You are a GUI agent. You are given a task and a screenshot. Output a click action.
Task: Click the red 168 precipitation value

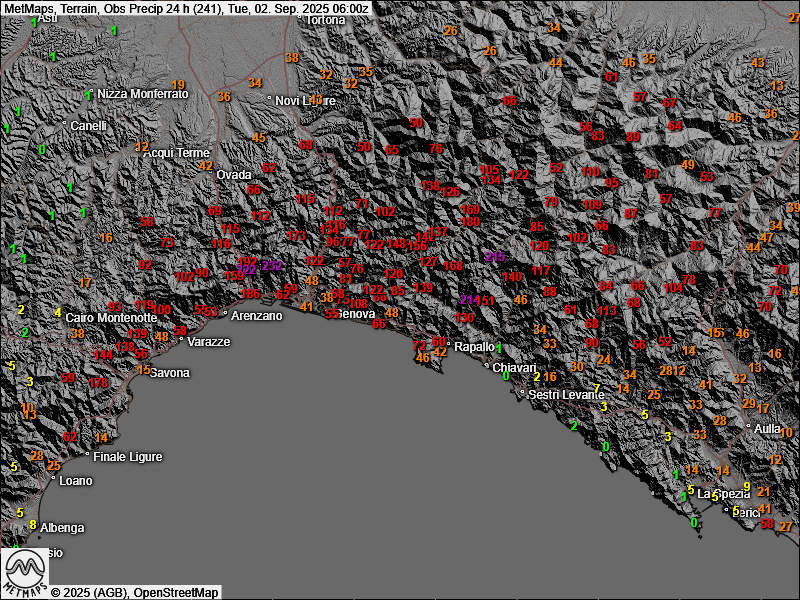453,265
